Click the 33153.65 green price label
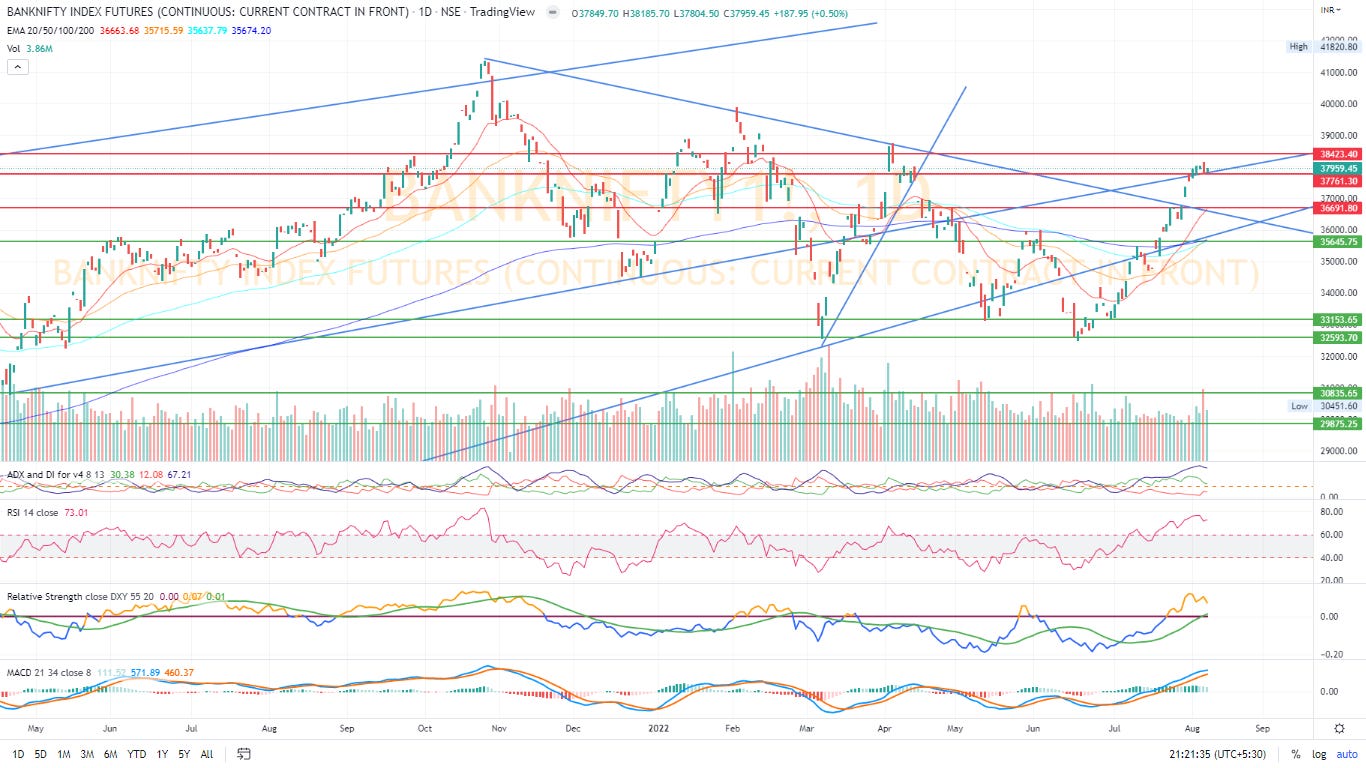The height and width of the screenshot is (768, 1366). [1338, 320]
